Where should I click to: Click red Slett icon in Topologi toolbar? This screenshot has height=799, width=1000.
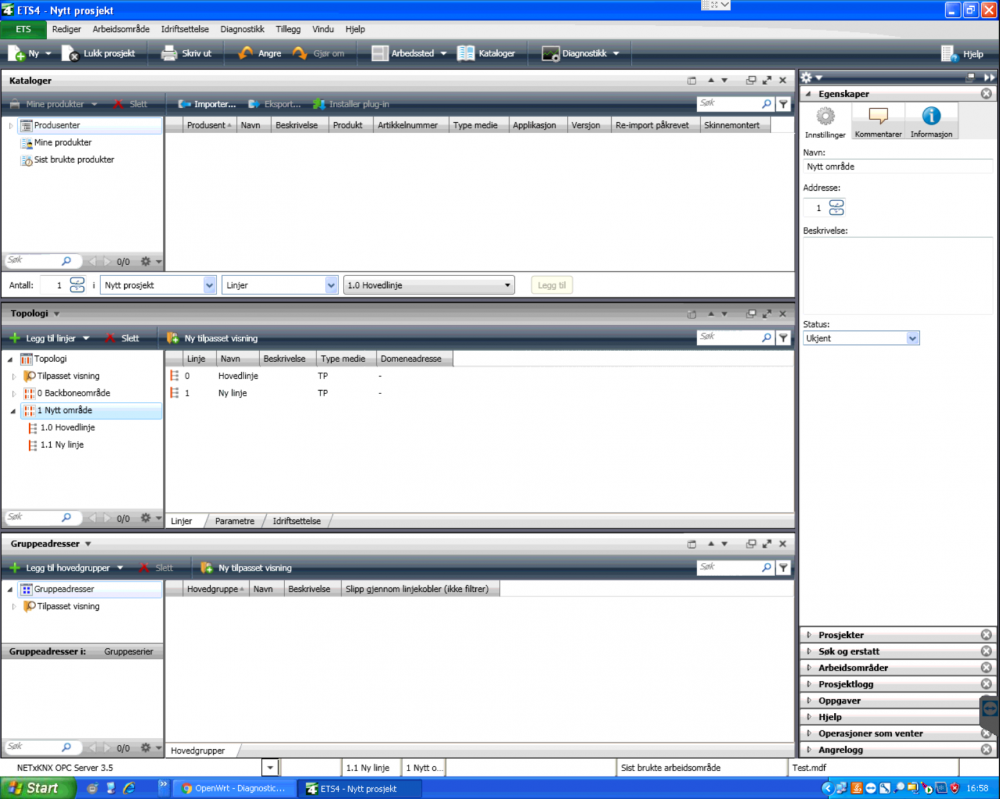pyautogui.click(x=112, y=339)
